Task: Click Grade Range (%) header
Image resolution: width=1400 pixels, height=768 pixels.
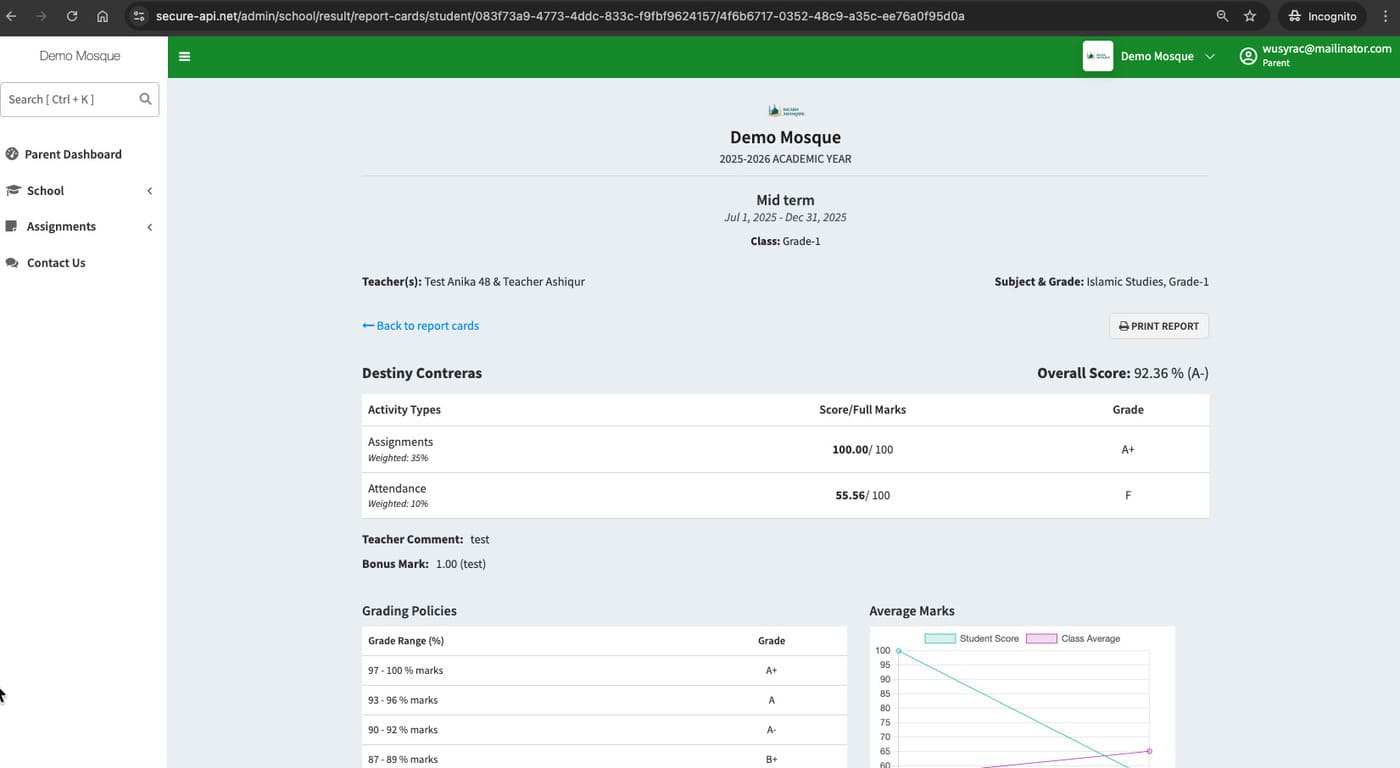Action: pyautogui.click(x=406, y=641)
